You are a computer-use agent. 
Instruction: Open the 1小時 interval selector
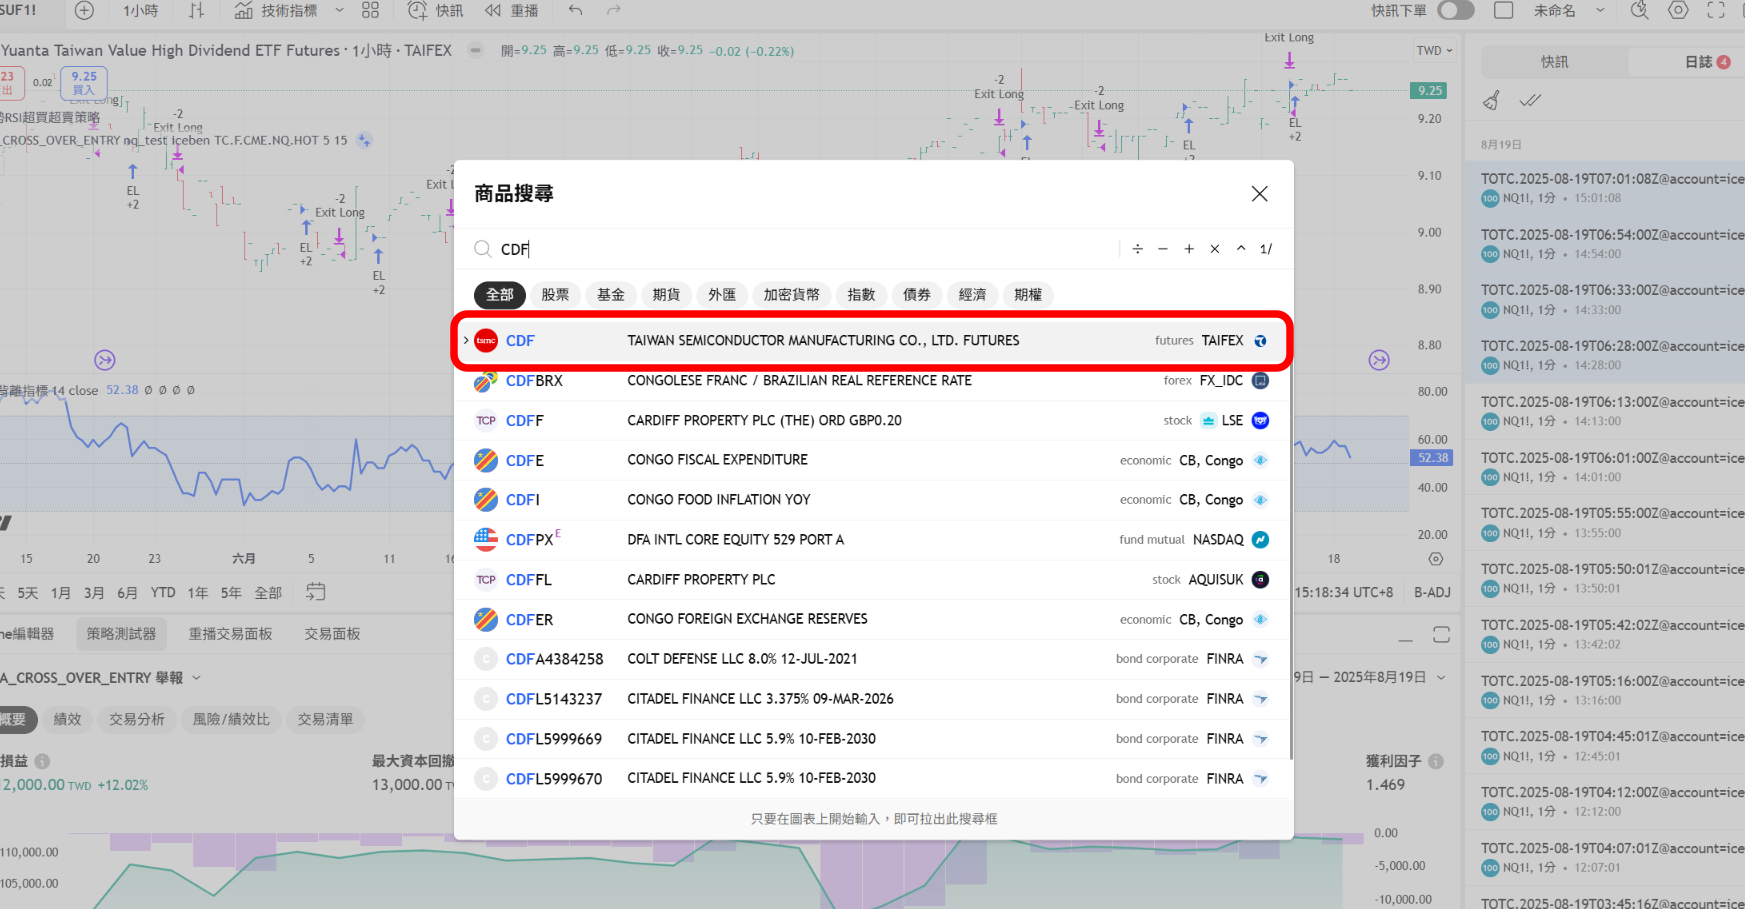141,10
